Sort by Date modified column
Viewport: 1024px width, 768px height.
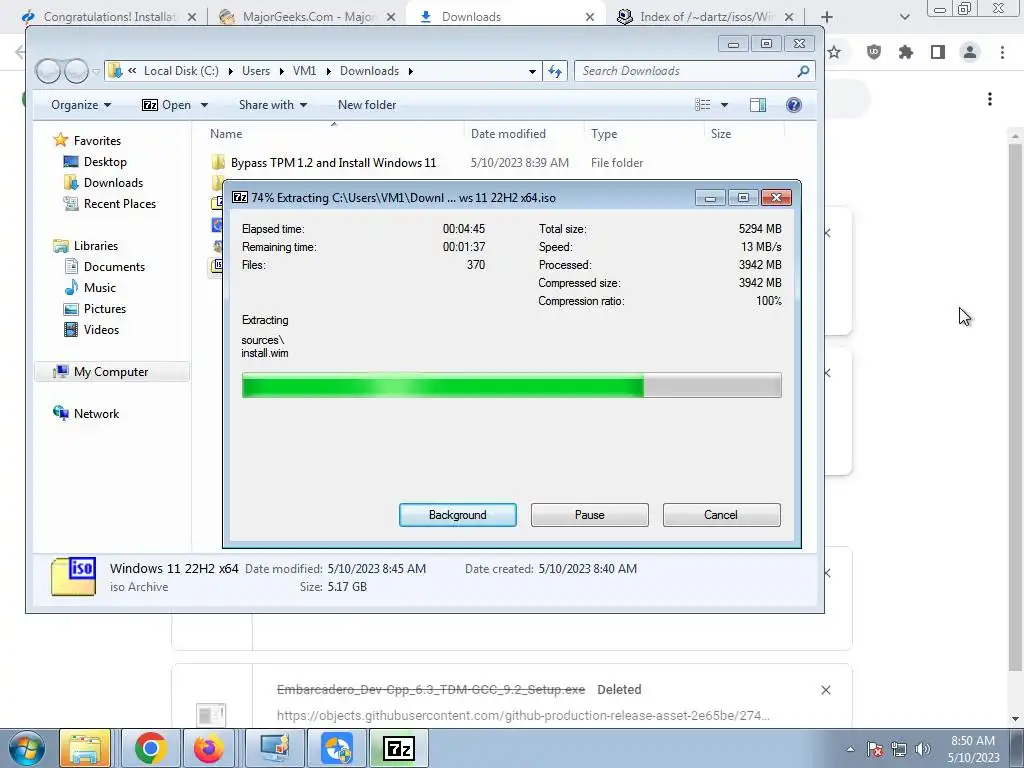pyautogui.click(x=508, y=134)
